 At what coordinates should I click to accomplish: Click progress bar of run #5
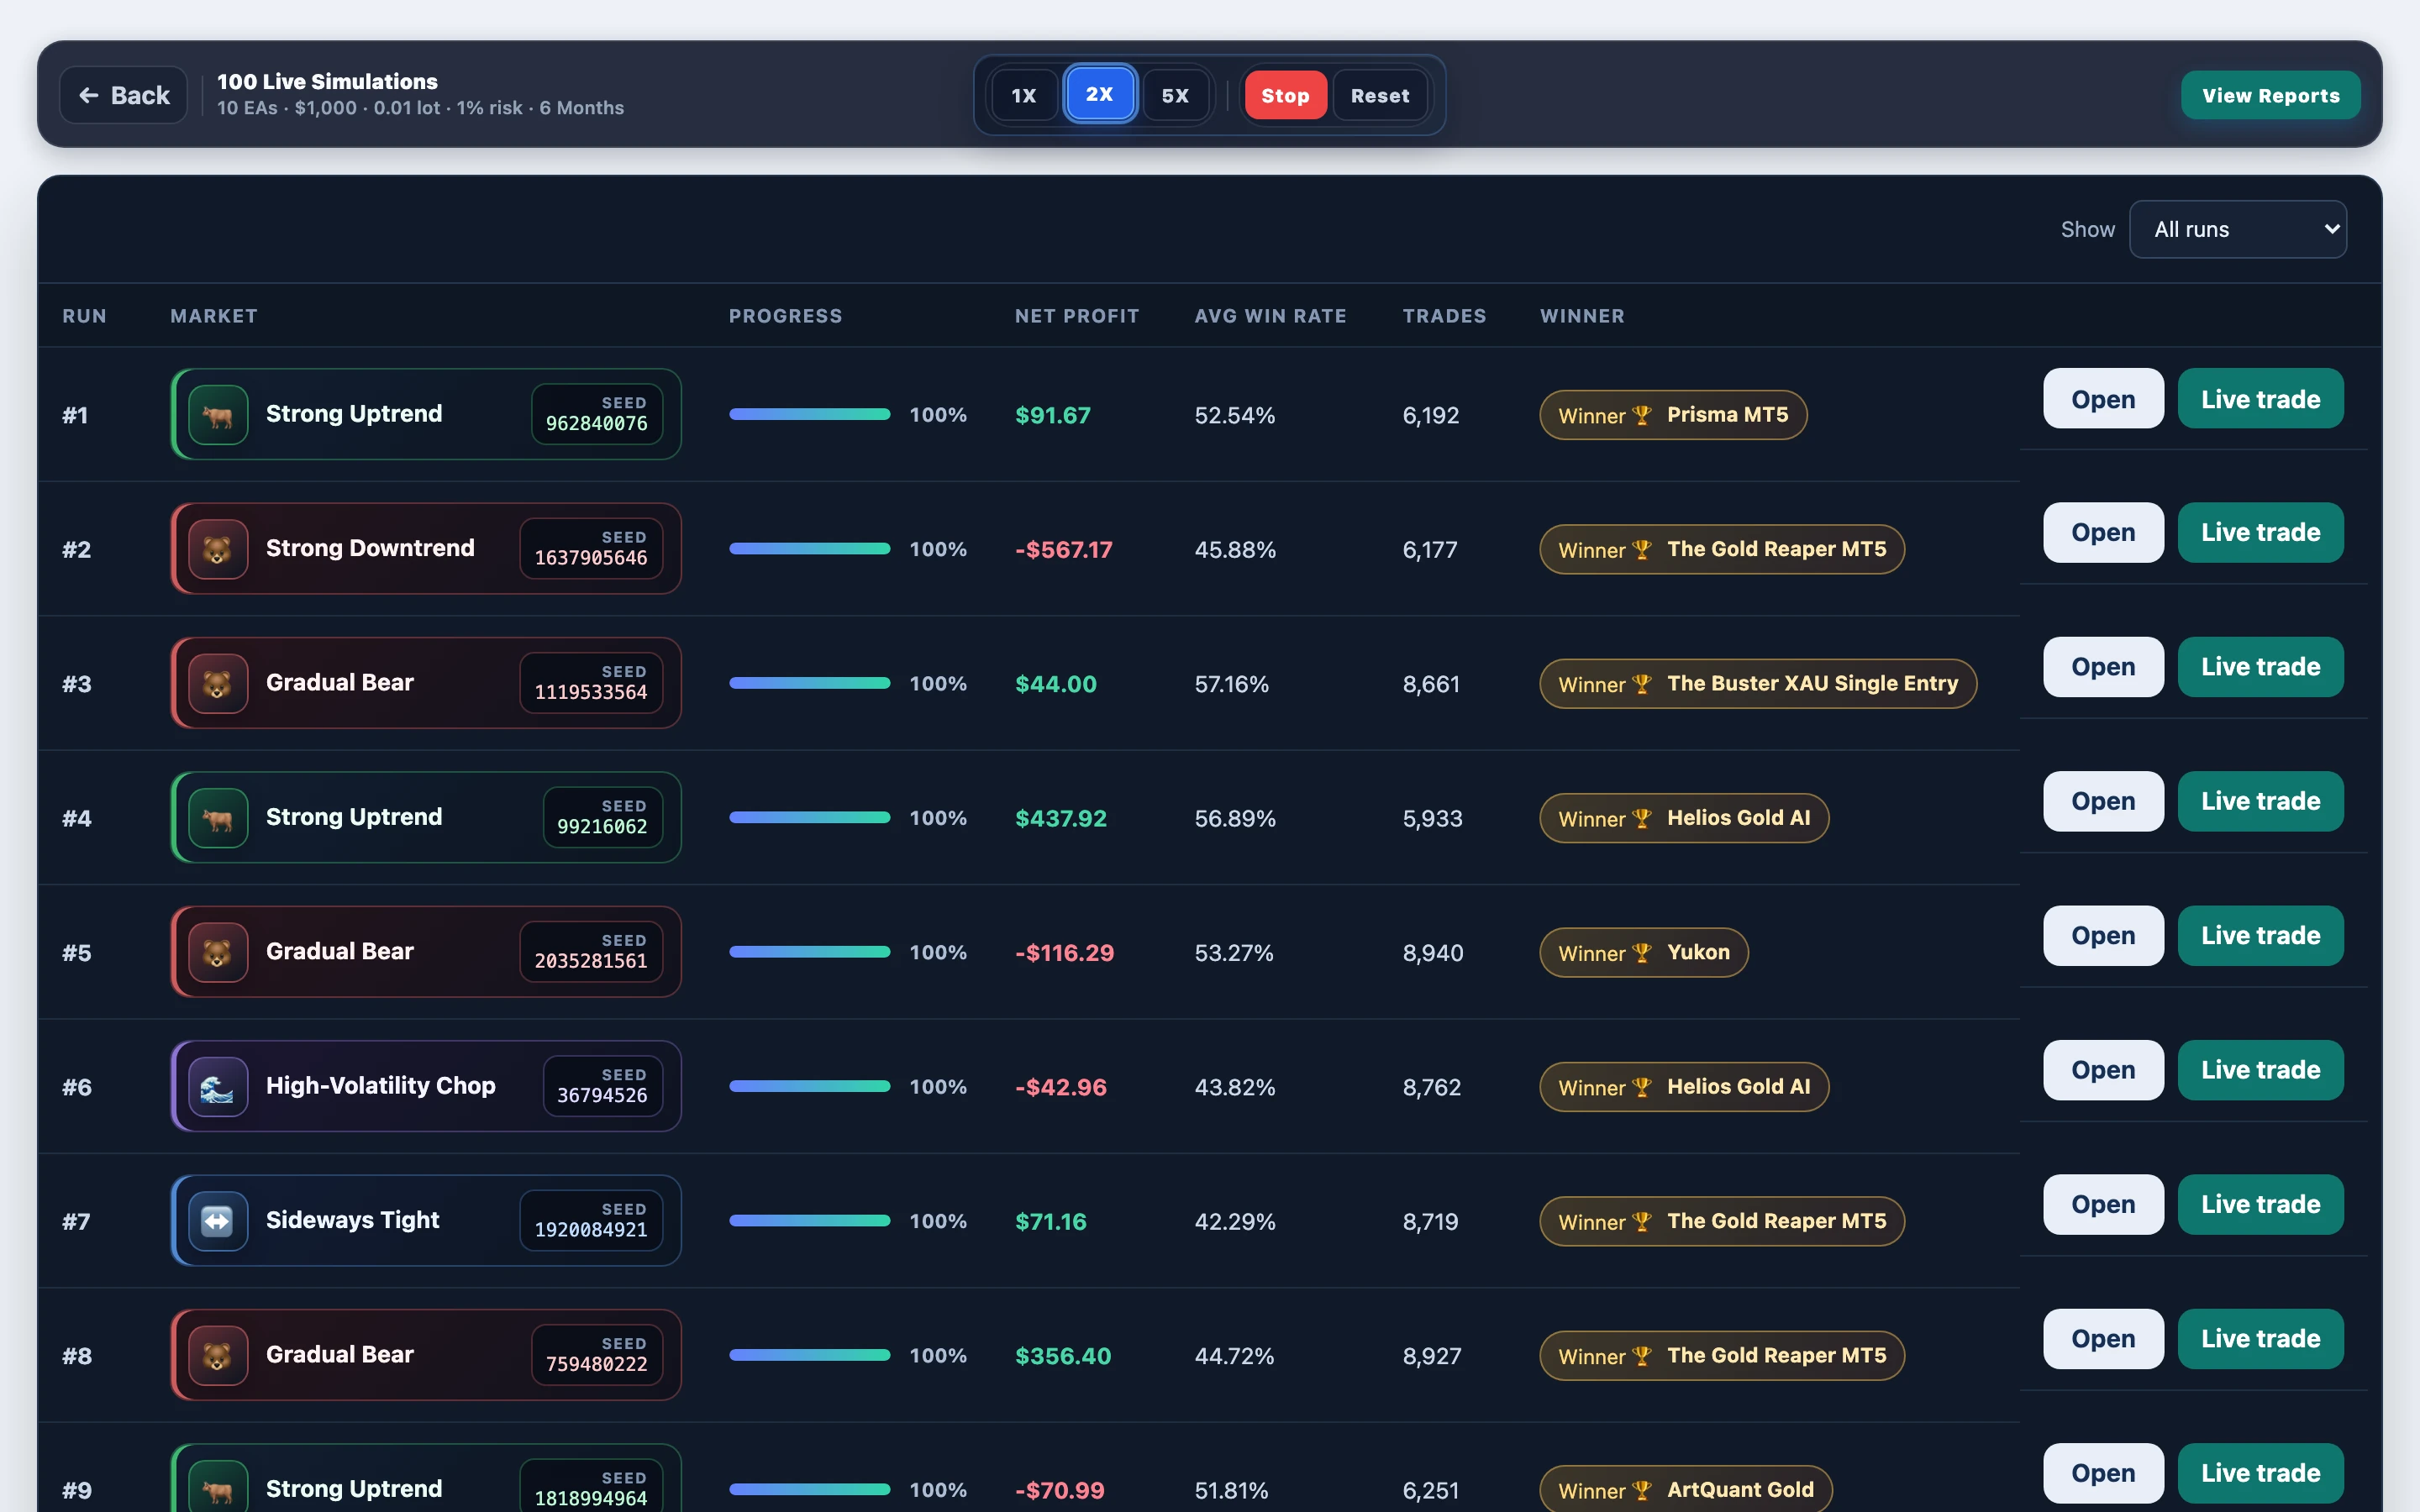coord(809,952)
